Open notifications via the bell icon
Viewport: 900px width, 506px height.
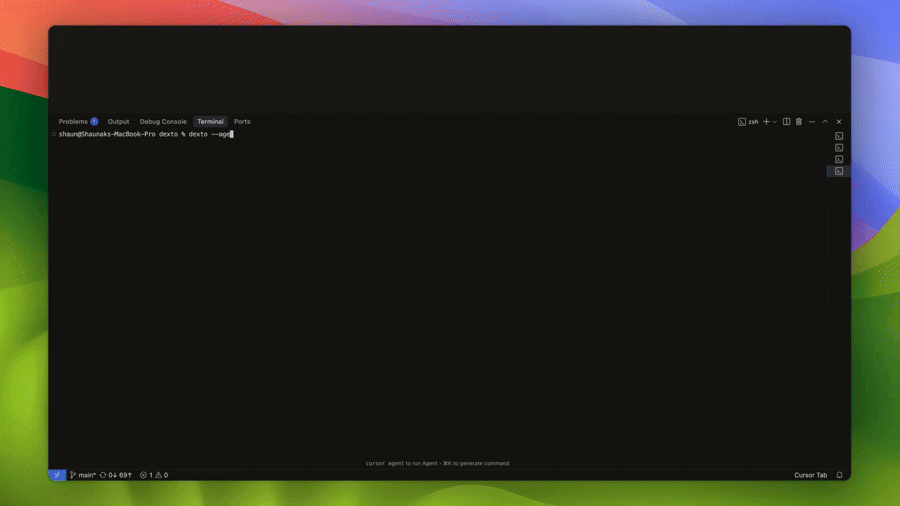pos(839,475)
